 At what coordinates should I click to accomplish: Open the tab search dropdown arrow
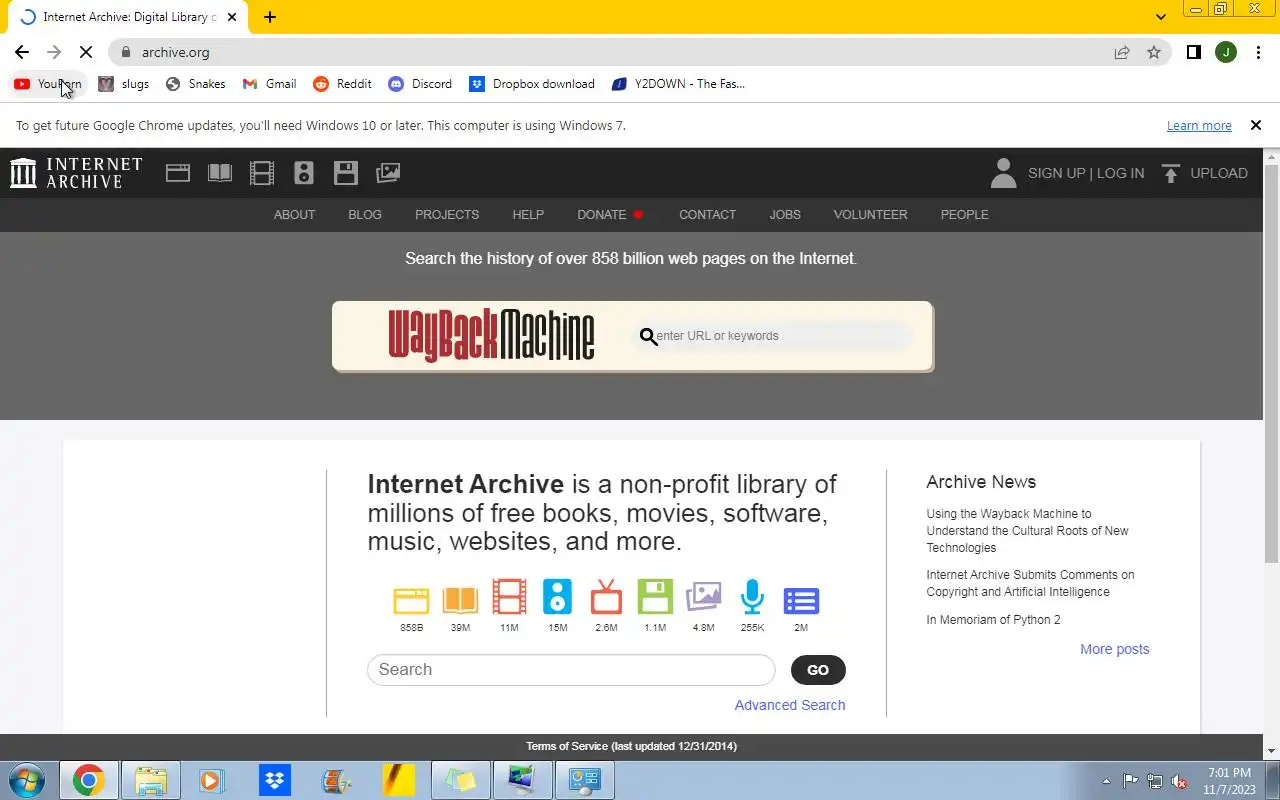tap(1160, 17)
